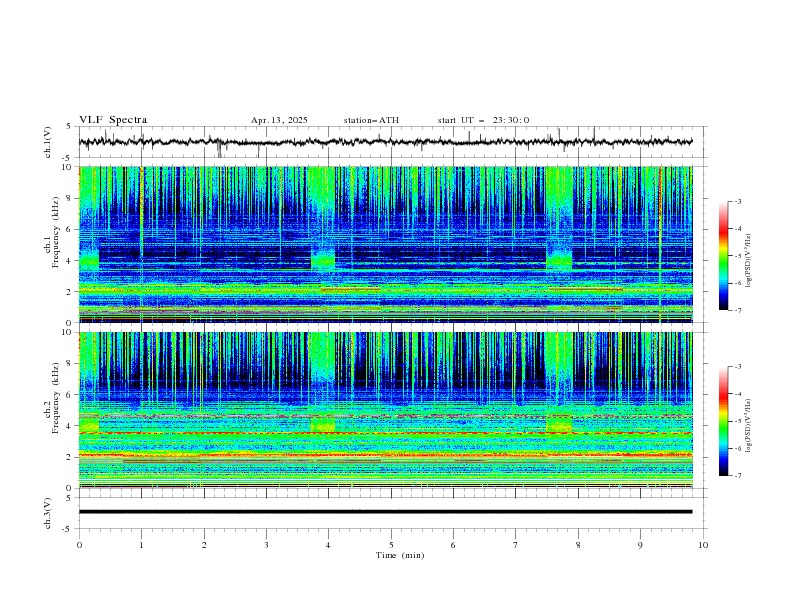Click the ch.1 voltage waveform trace
Screen dimensions: 792x612
click(385, 142)
